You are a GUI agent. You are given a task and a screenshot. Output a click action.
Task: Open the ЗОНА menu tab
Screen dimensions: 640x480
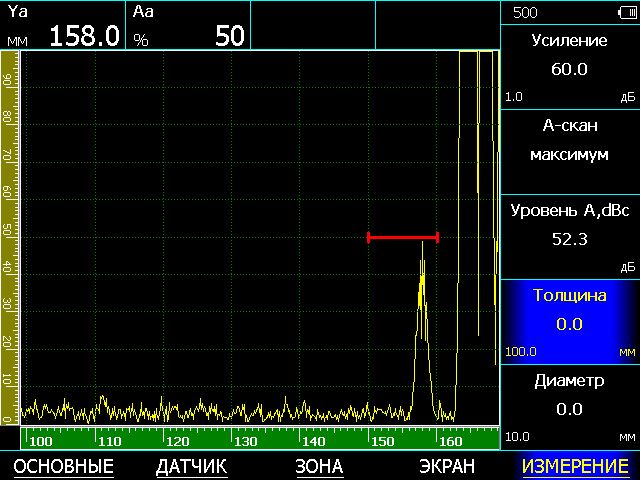320,466
